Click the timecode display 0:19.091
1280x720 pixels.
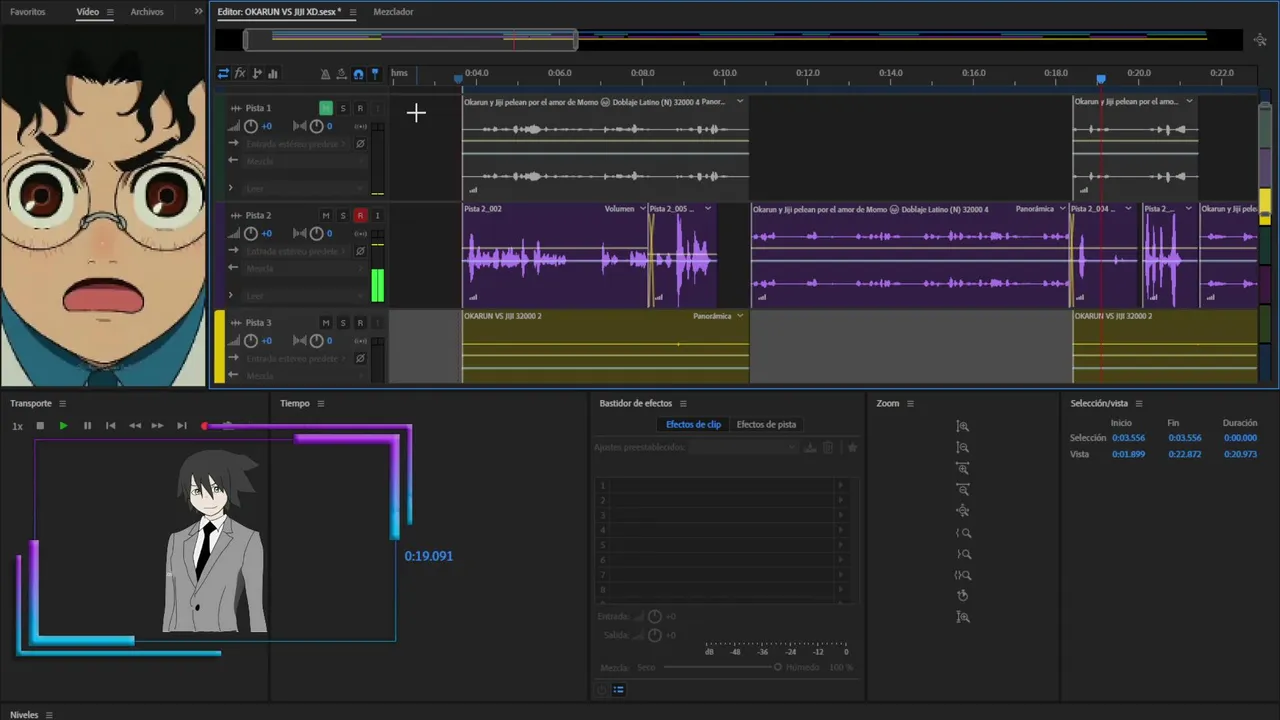429,556
